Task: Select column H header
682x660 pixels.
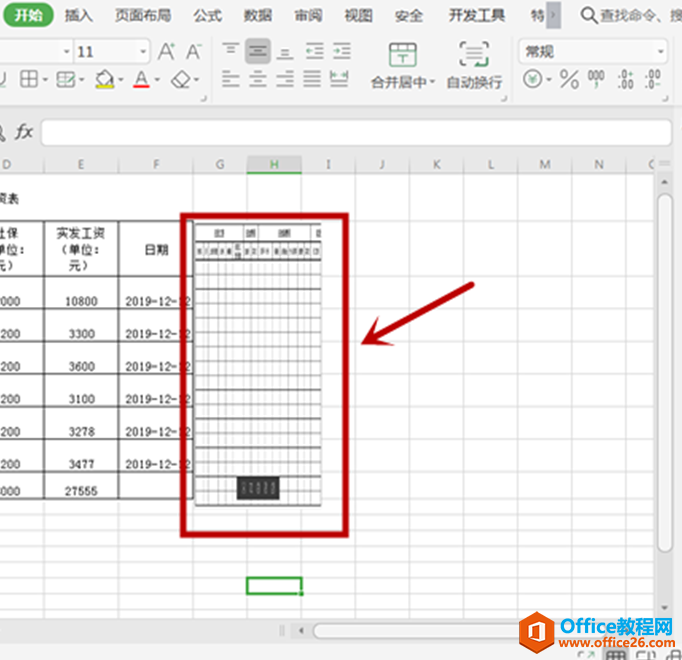Action: click(274, 164)
